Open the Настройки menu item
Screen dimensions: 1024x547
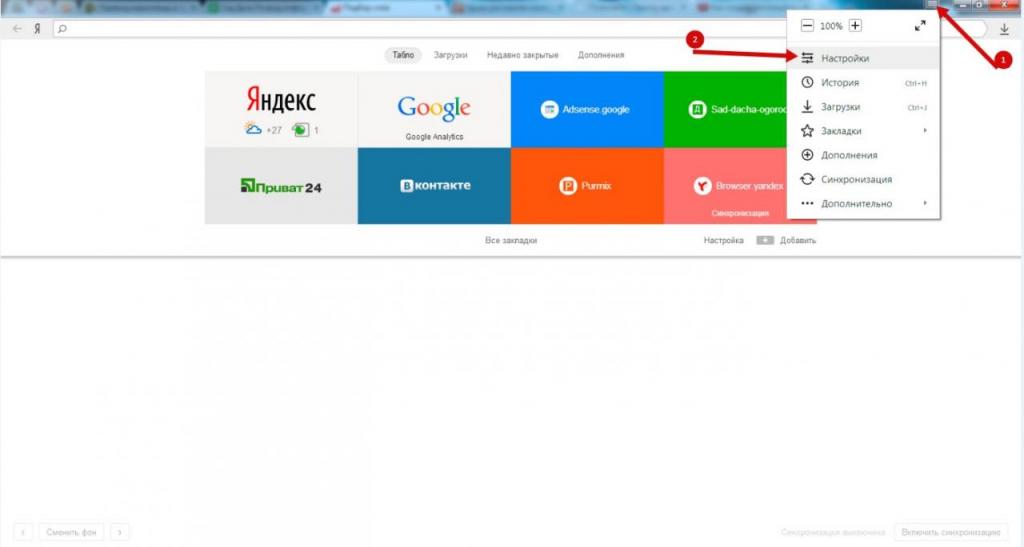863,58
